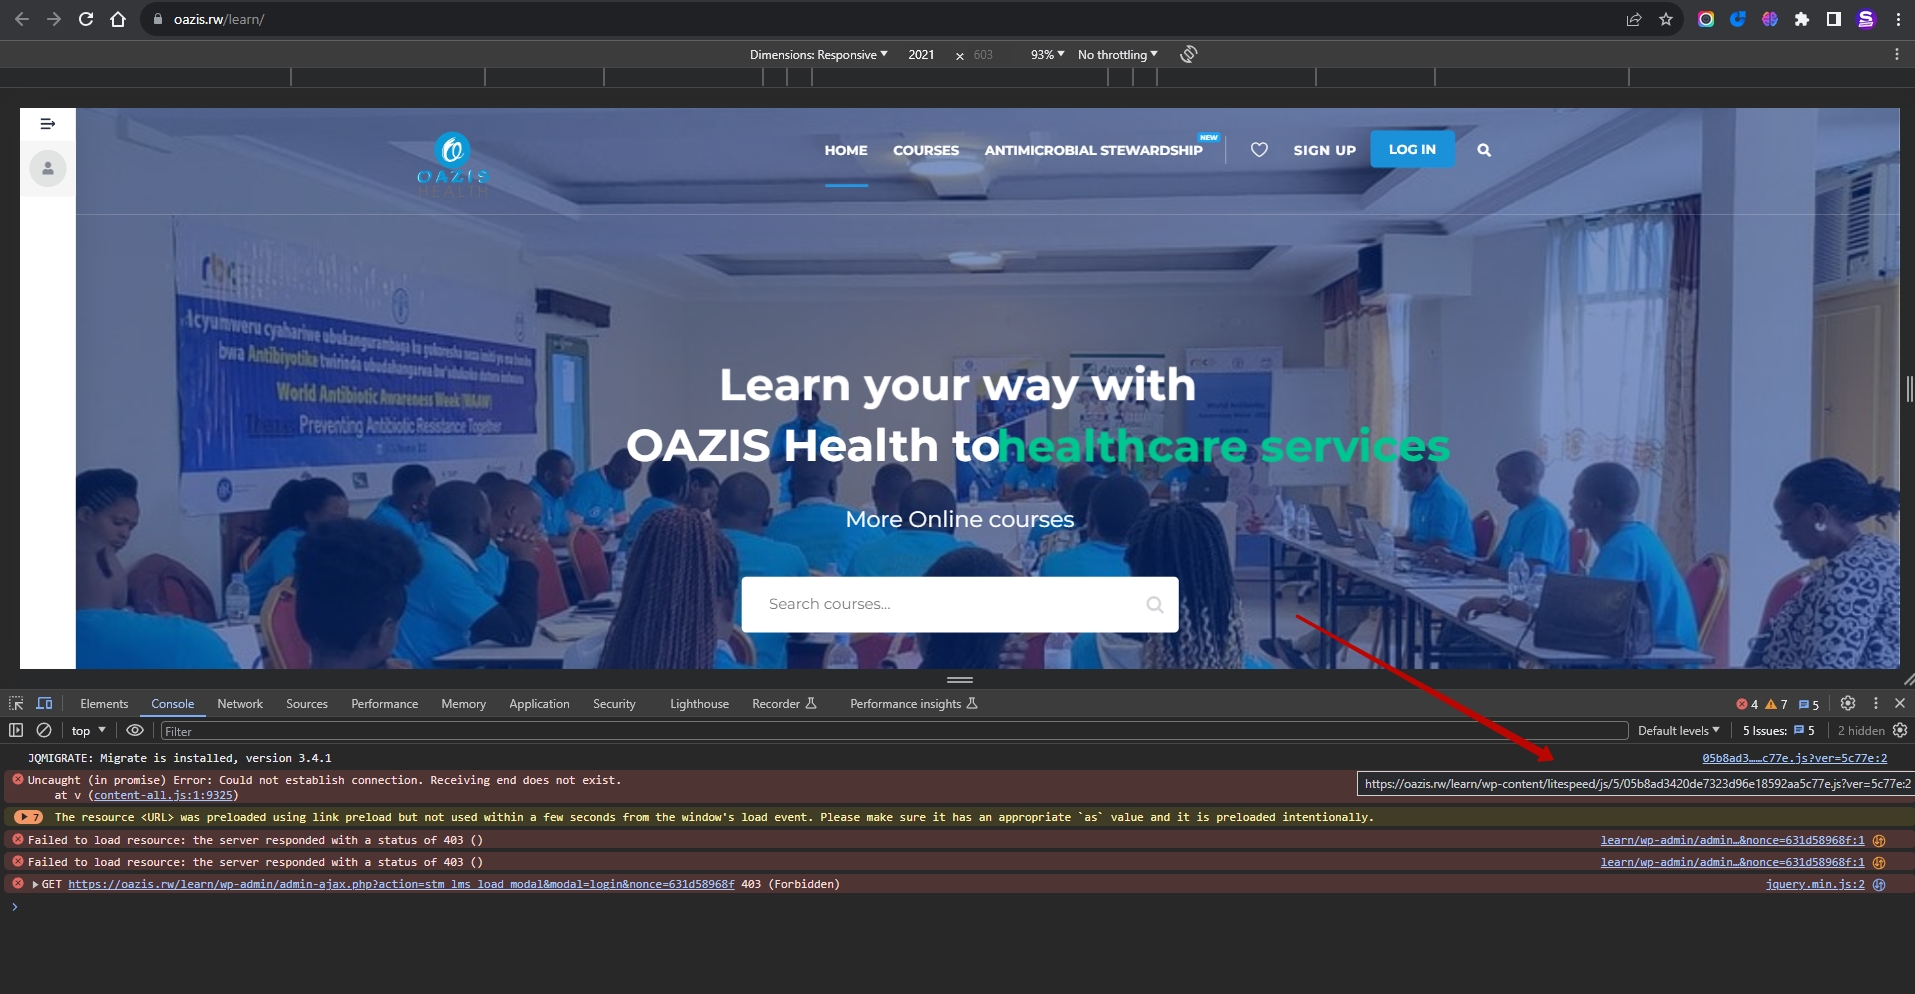The height and width of the screenshot is (994, 1915).
Task: Open the Lighthouse tab
Action: pos(699,703)
